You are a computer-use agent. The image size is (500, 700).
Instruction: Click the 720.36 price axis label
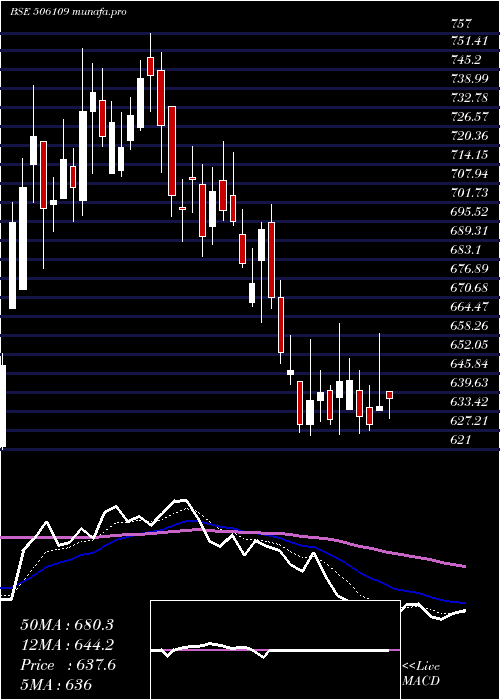click(469, 136)
